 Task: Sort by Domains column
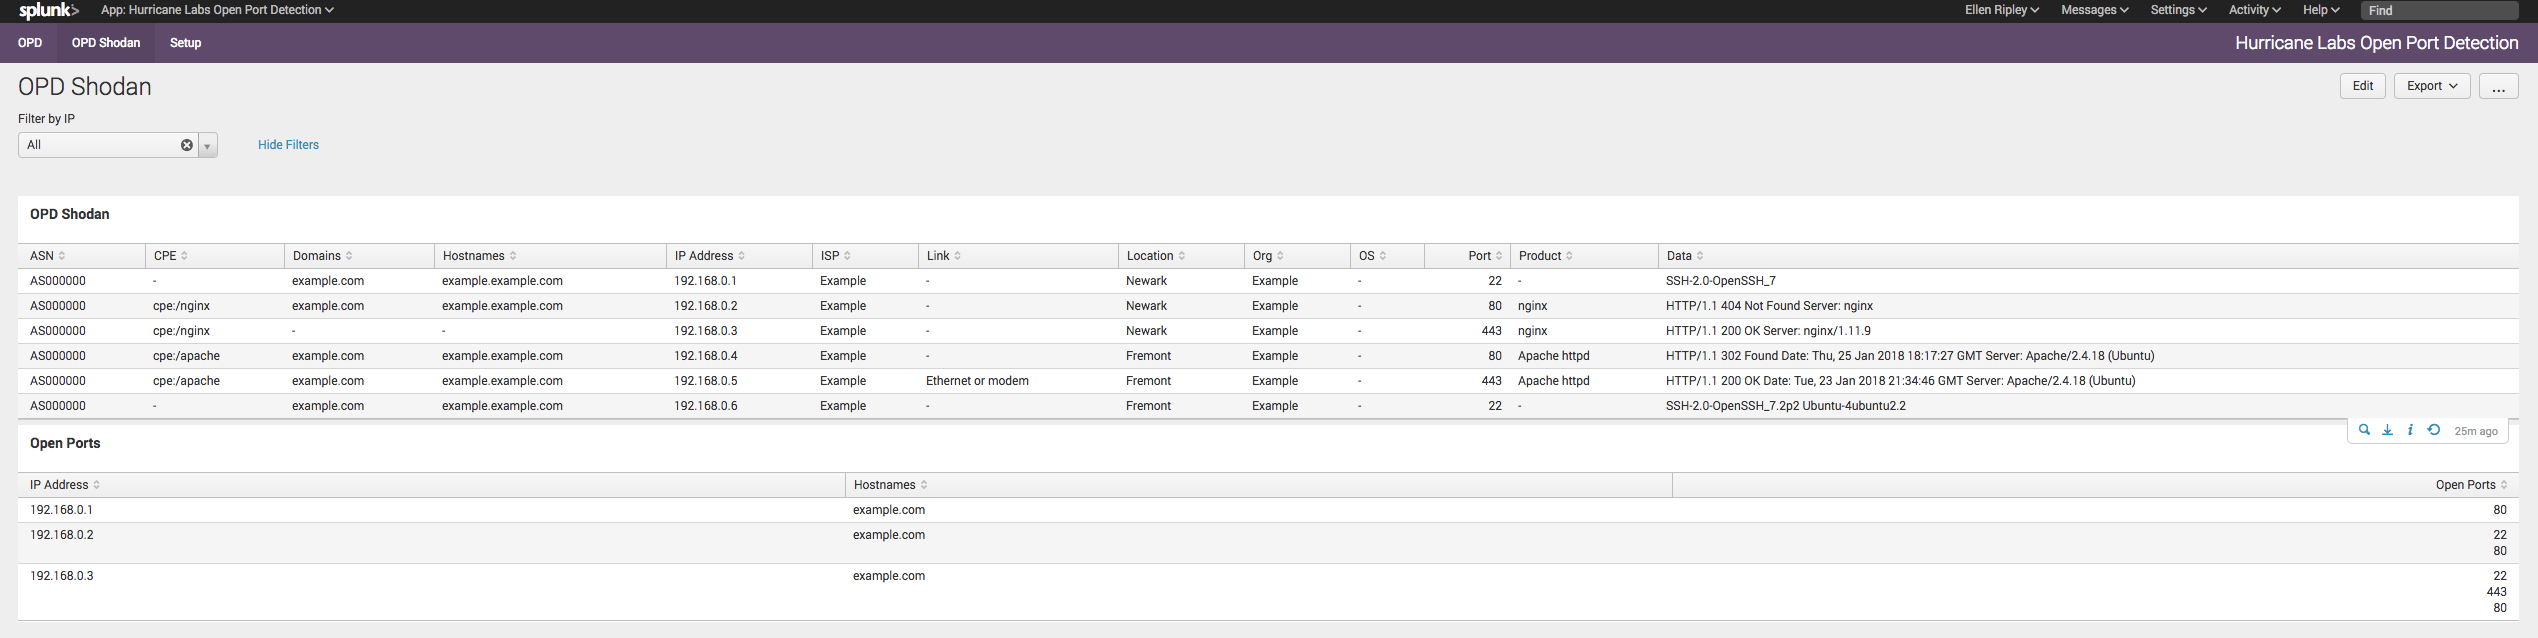pos(322,256)
